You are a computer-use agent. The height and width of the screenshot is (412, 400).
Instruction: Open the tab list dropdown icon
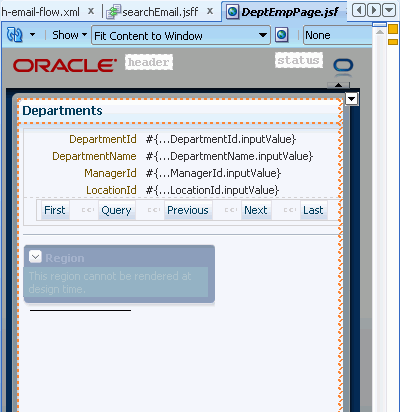[x=389, y=11]
